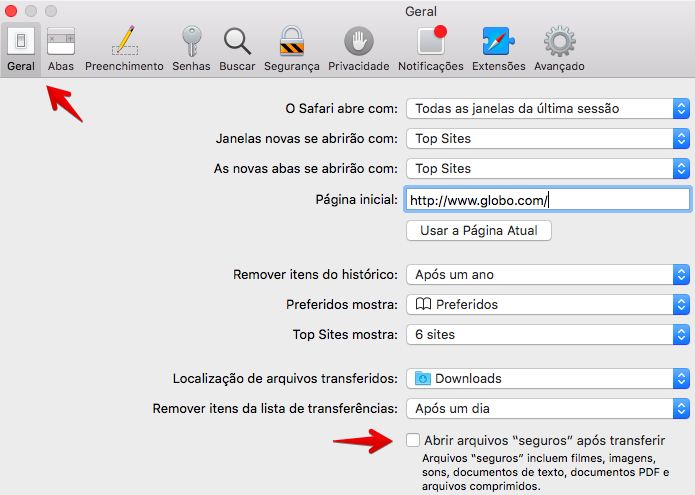Enable Abrir arquivos seguros após transferir
This screenshot has width=695, height=495.
pyautogui.click(x=413, y=440)
